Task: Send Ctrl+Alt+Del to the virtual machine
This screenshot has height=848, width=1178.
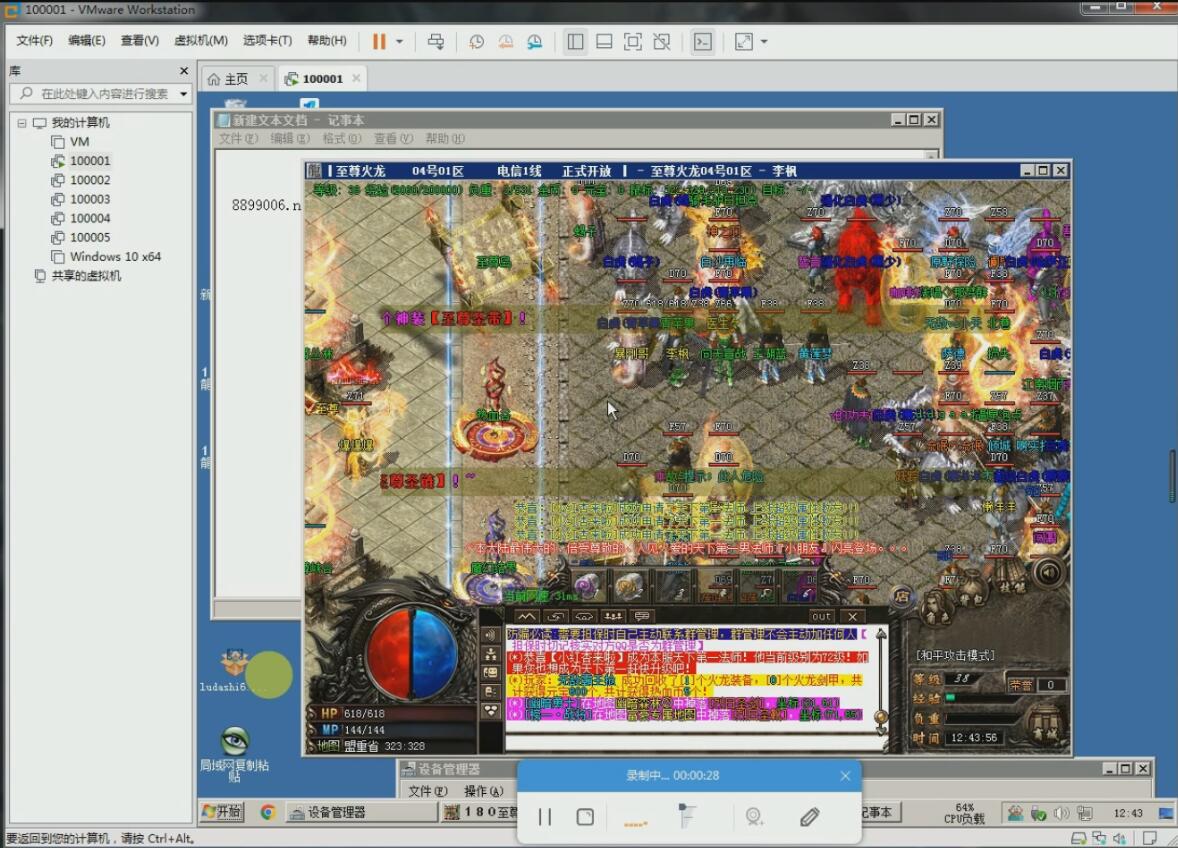Action: [436, 41]
